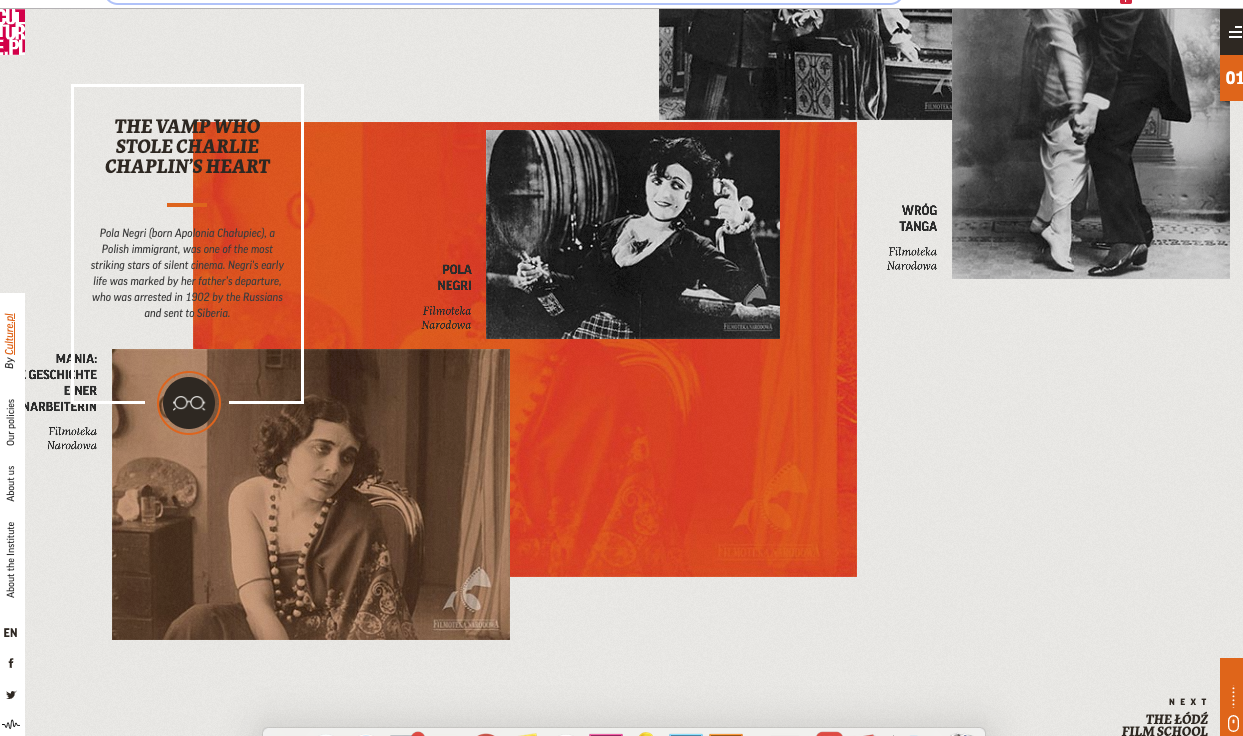Image resolution: width=1243 pixels, height=736 pixels.
Task: Select chapter number 01 indicator
Action: point(1232,78)
